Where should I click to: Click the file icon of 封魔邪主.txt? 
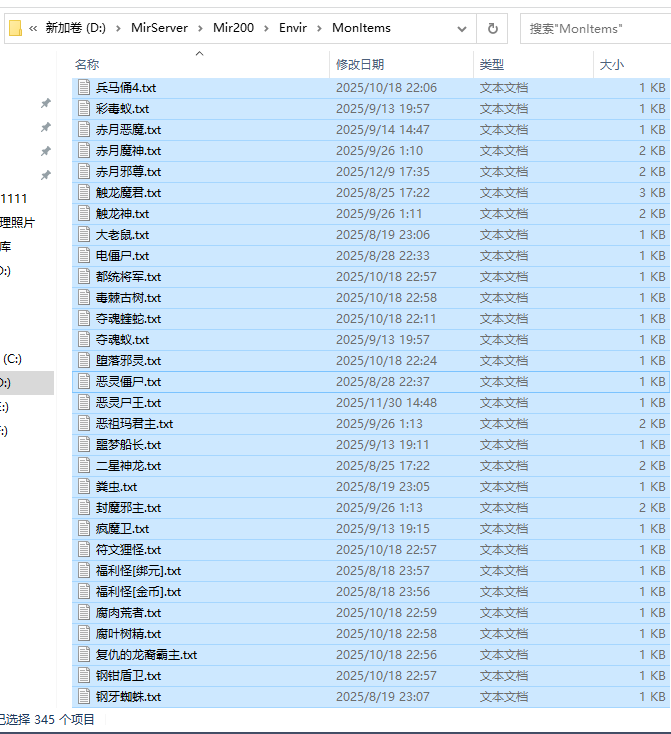tap(84, 507)
